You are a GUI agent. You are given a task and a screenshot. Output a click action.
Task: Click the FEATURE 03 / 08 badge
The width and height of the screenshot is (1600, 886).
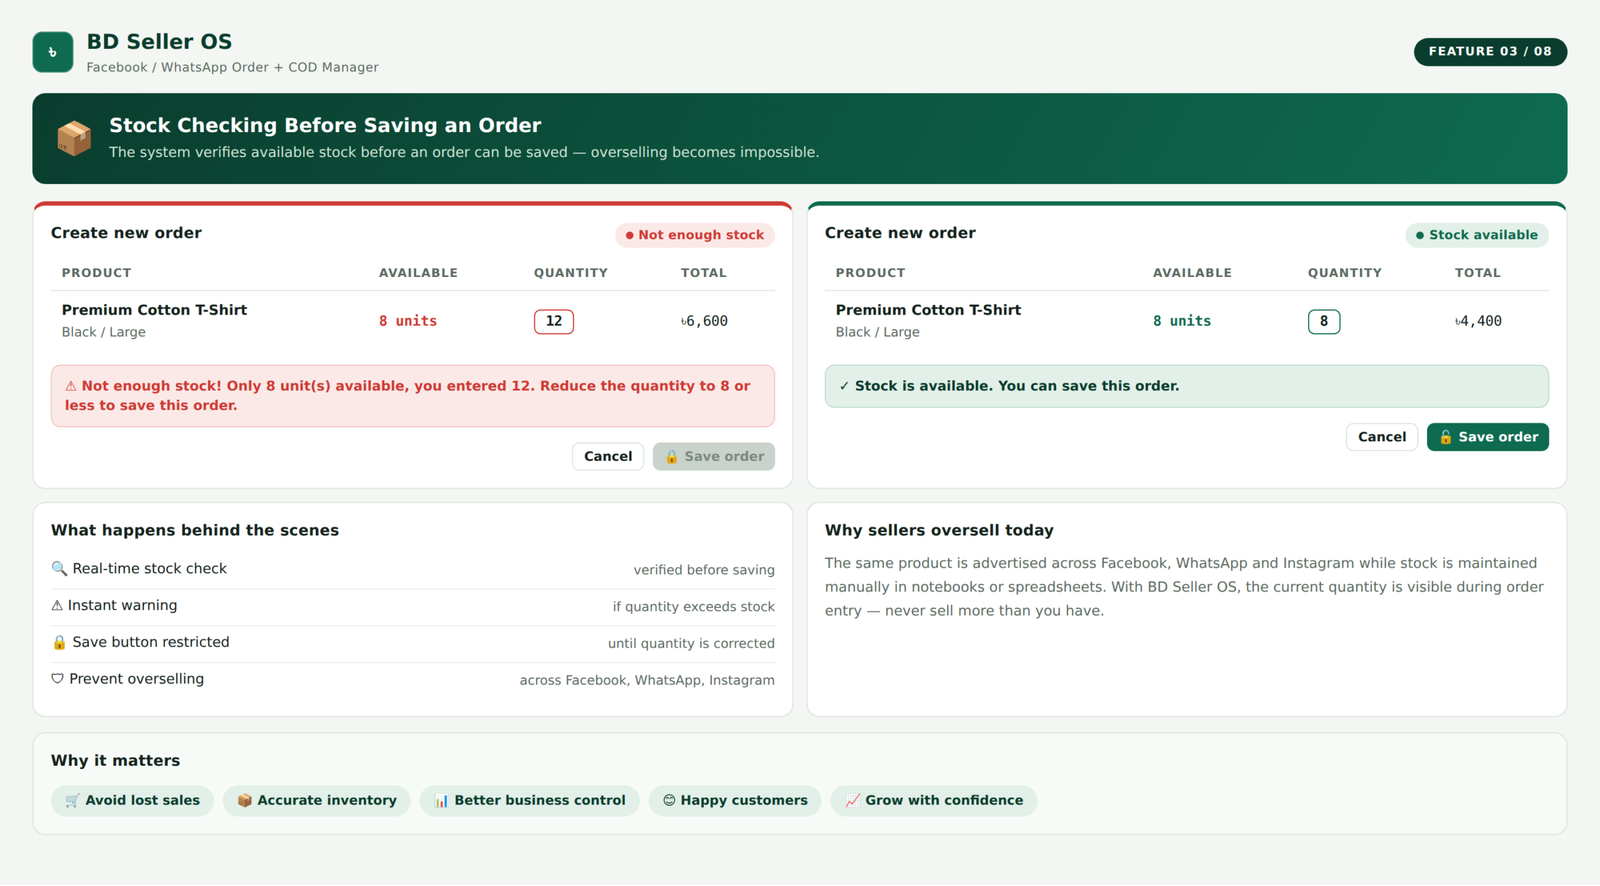[1490, 52]
